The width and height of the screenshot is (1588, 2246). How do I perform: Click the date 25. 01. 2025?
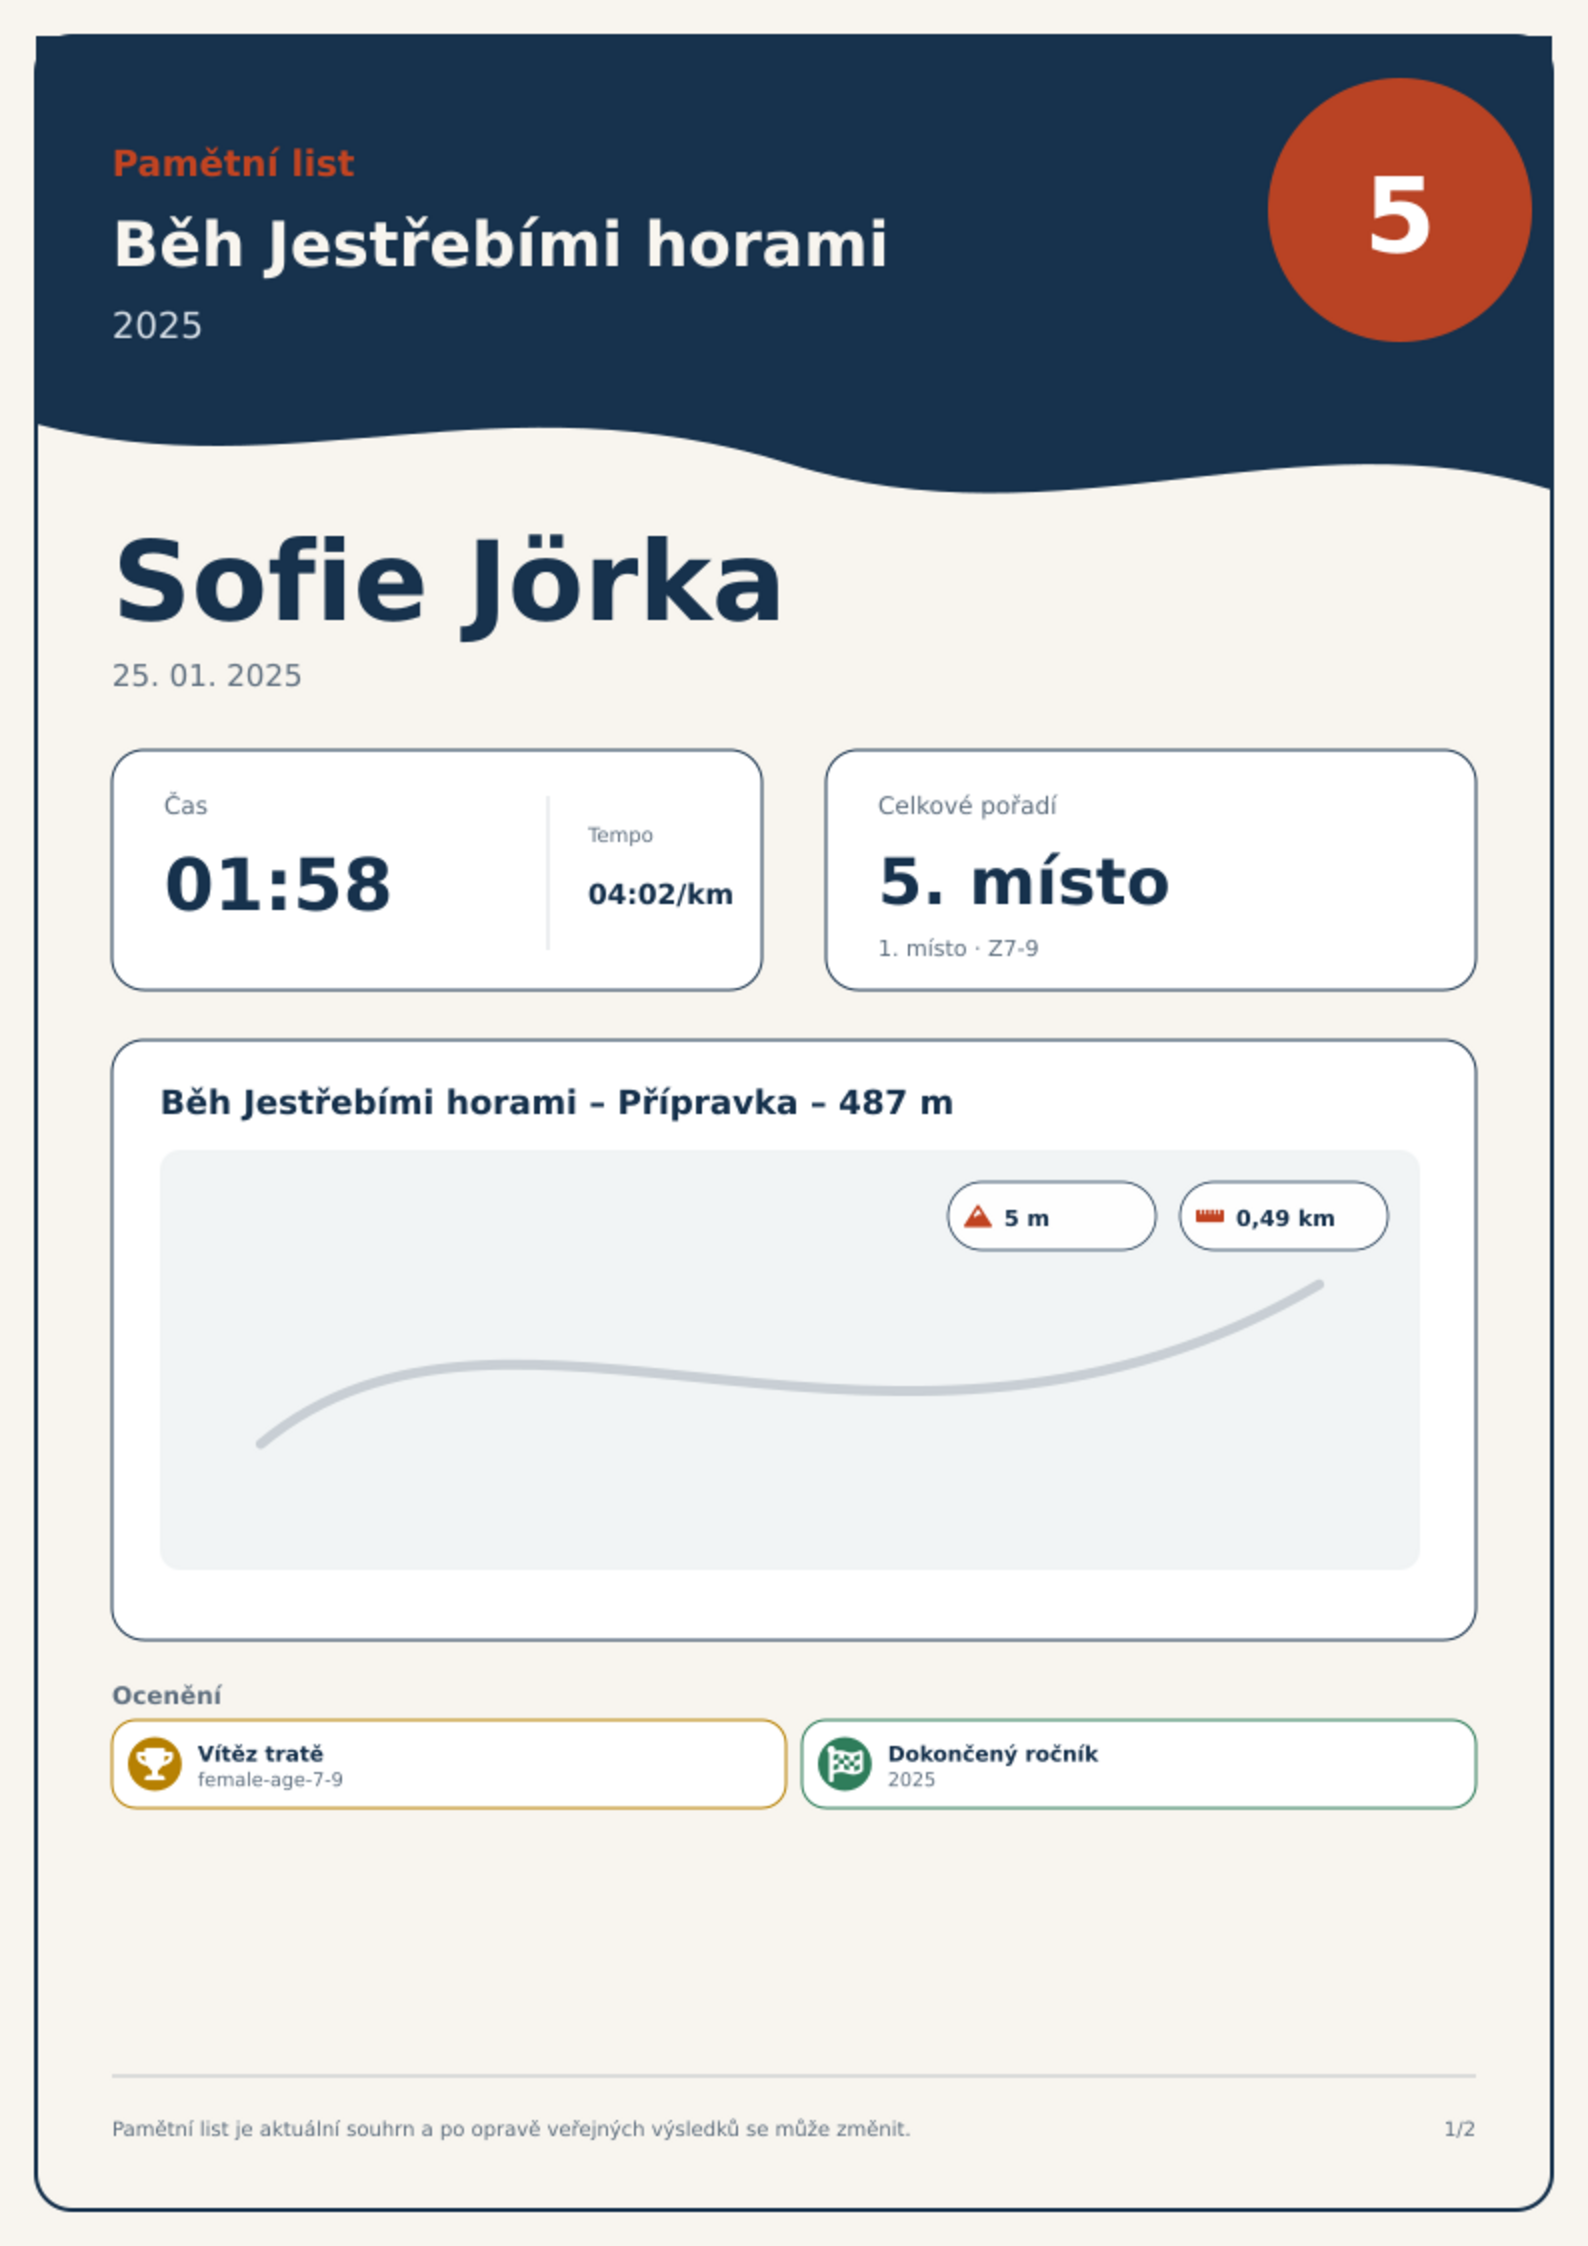207,676
